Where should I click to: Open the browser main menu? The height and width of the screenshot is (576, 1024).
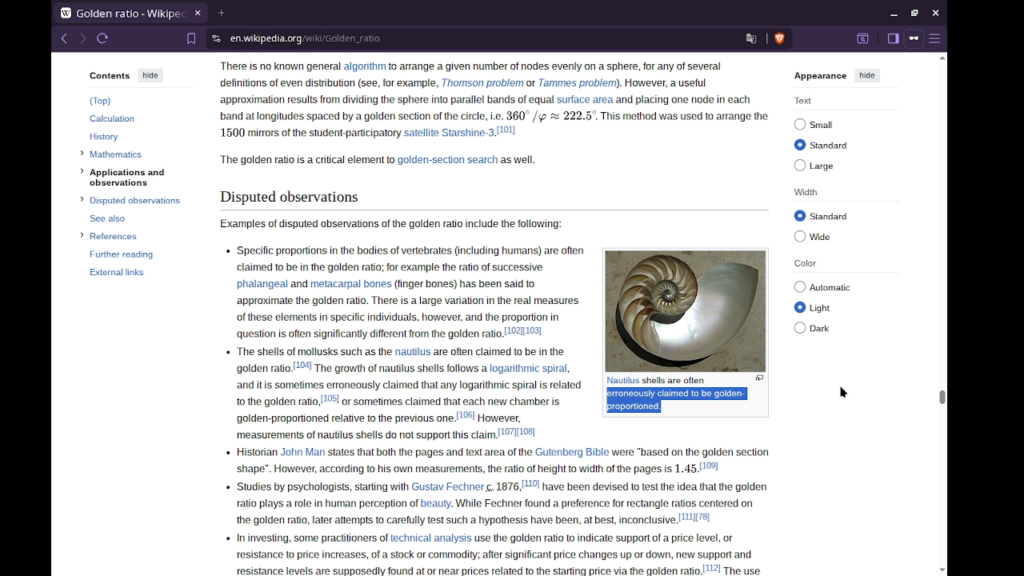coord(935,39)
